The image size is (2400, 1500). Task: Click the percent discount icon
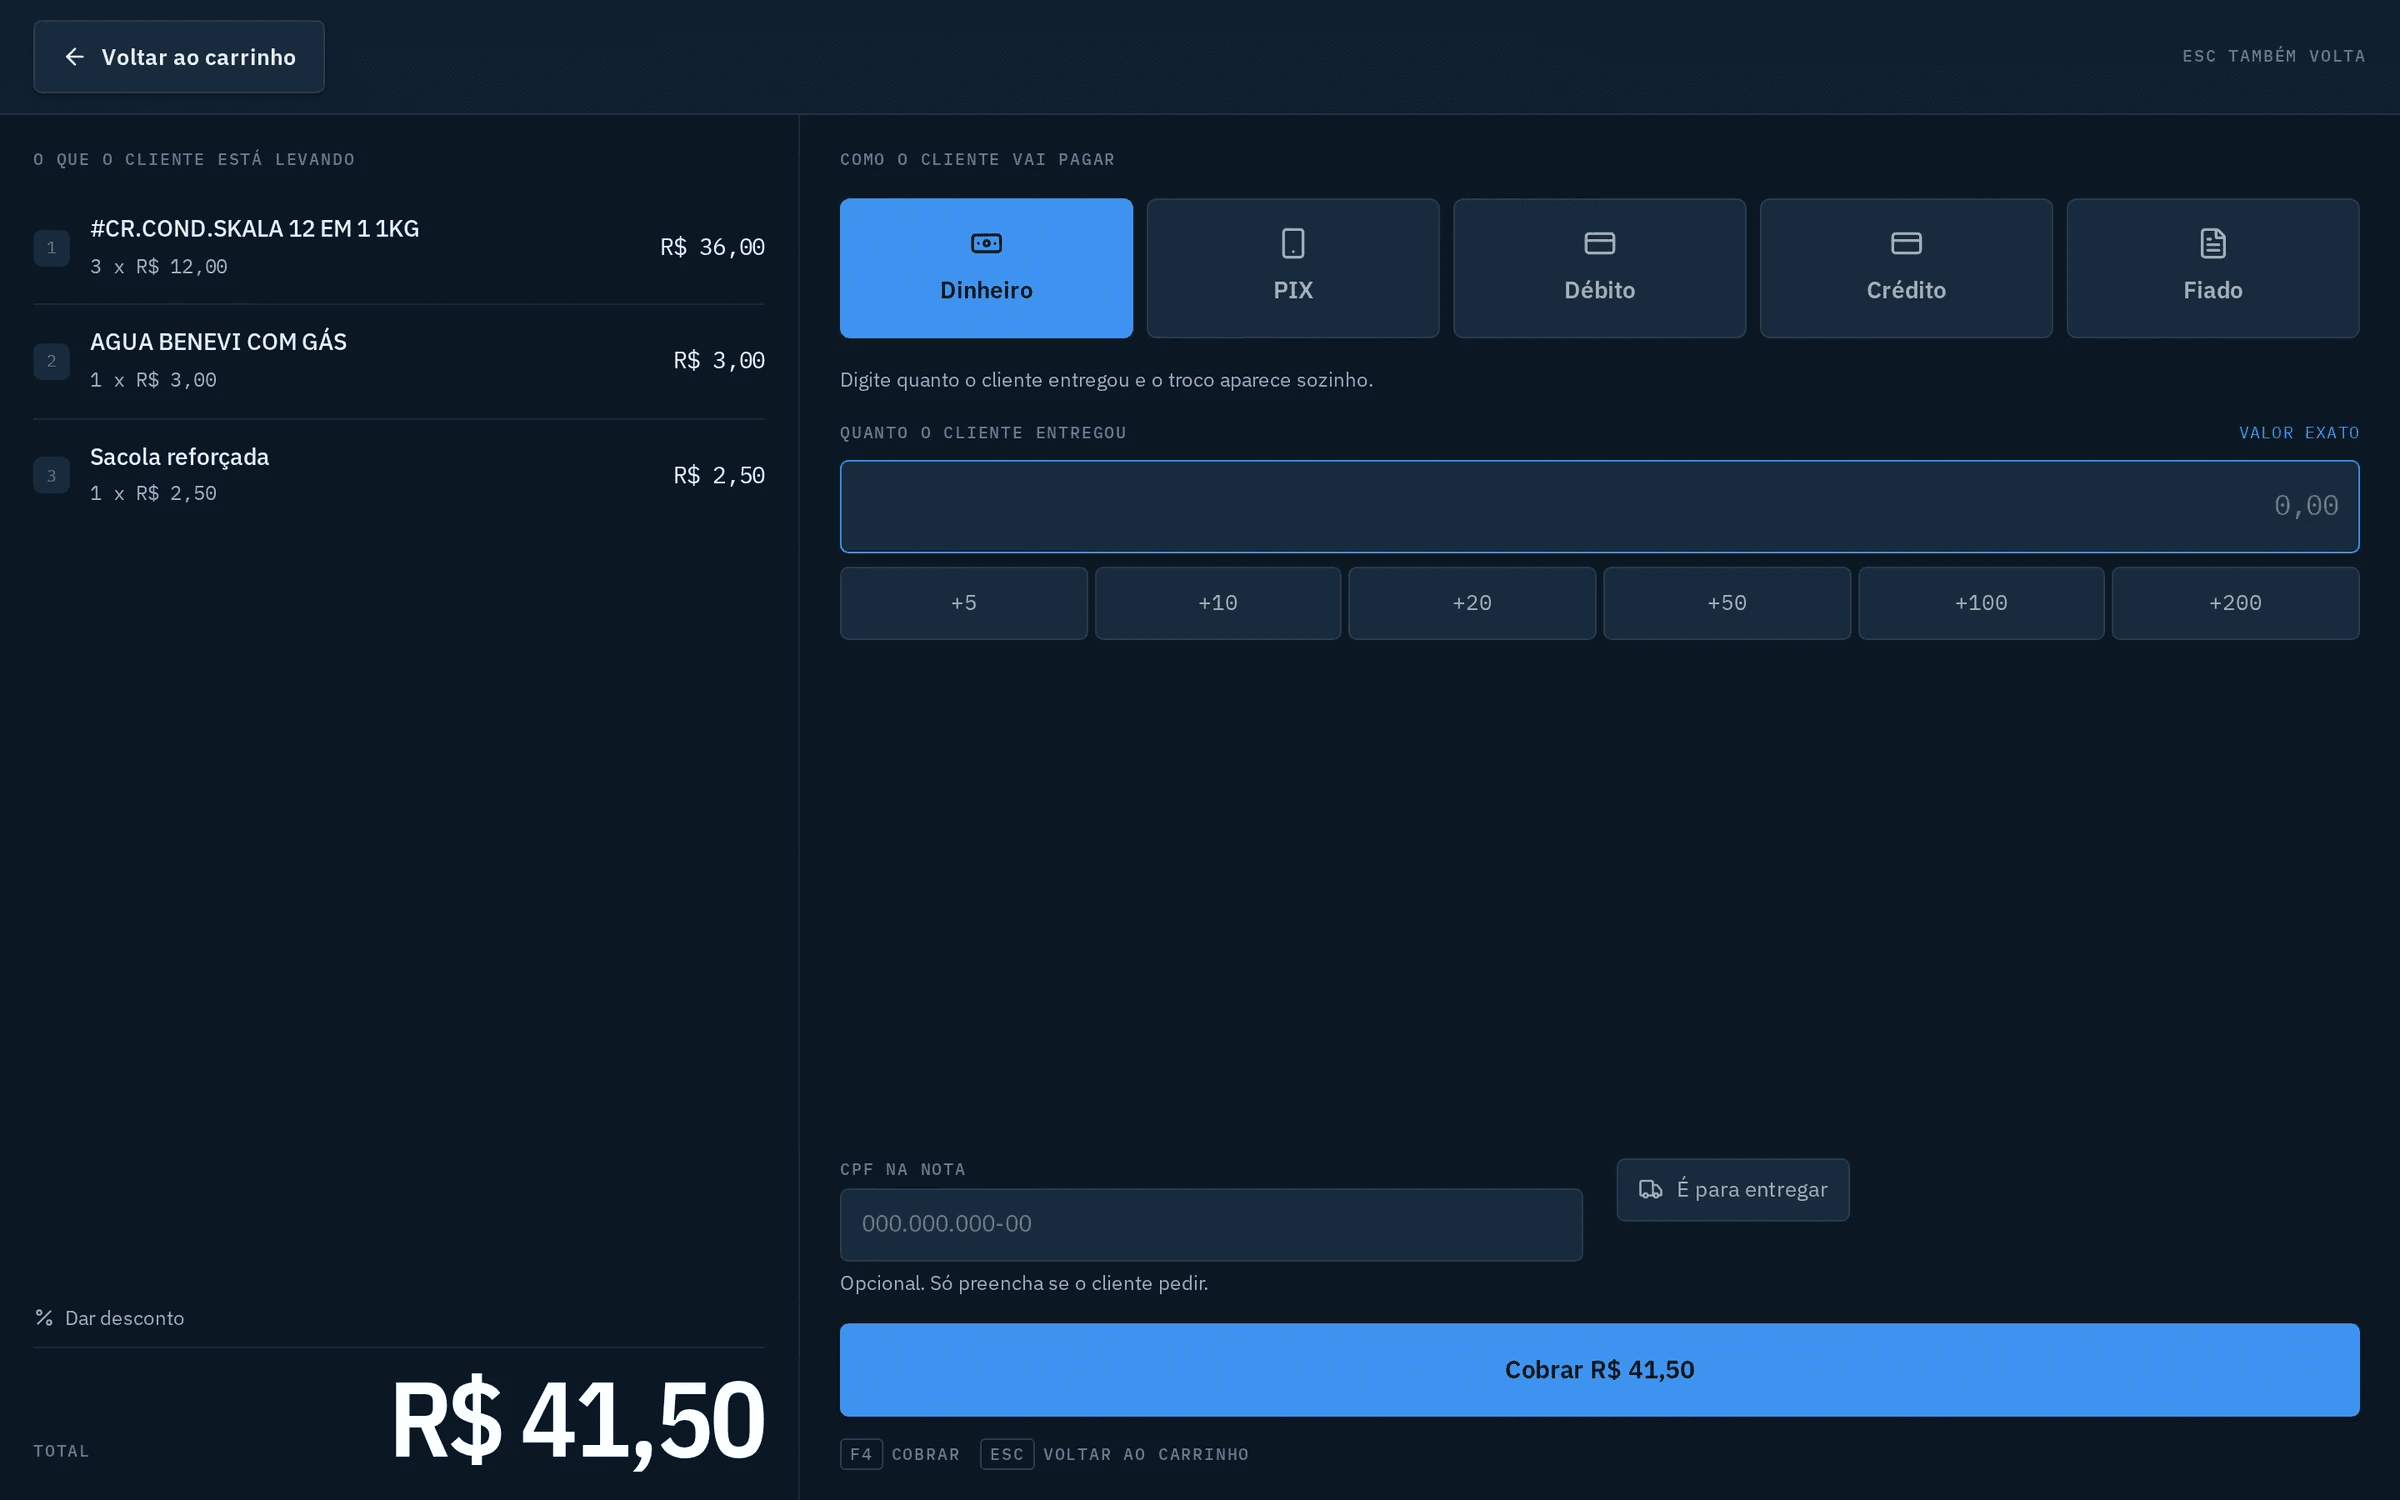click(x=44, y=1318)
